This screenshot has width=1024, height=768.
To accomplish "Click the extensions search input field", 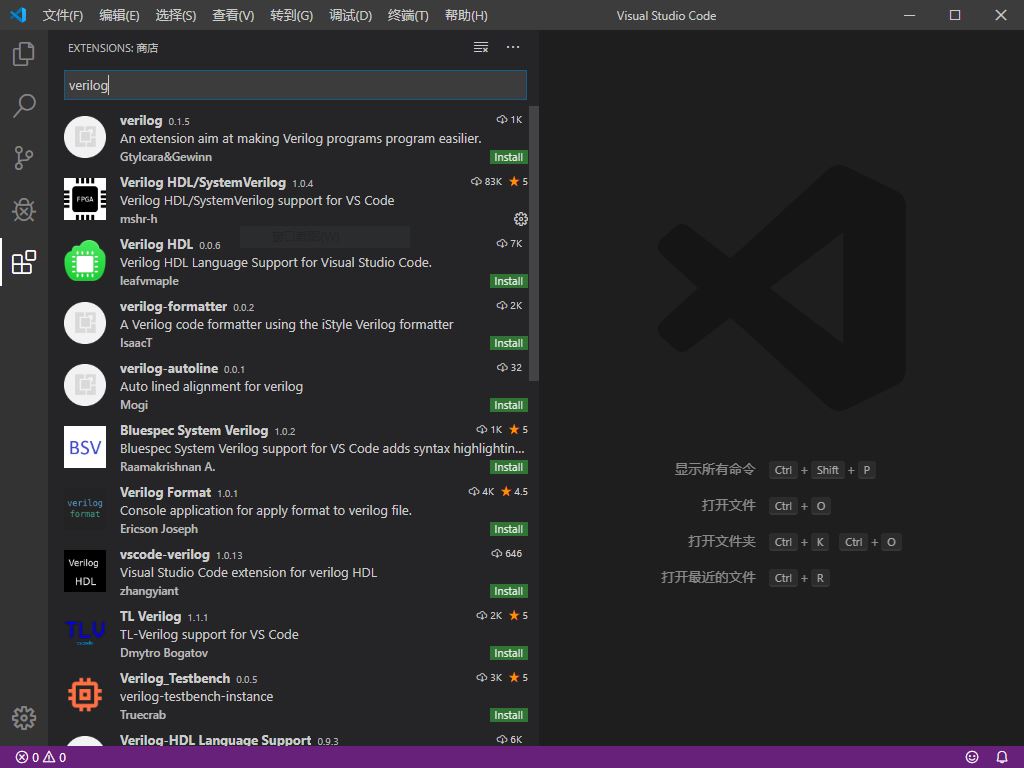I will point(294,85).
